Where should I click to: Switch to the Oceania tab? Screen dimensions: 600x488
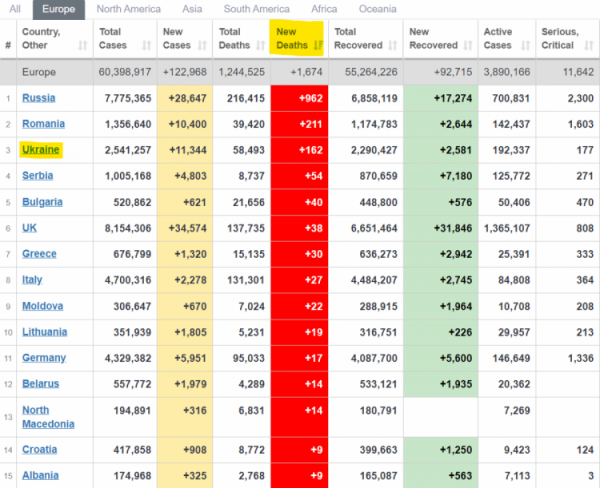[x=377, y=9]
